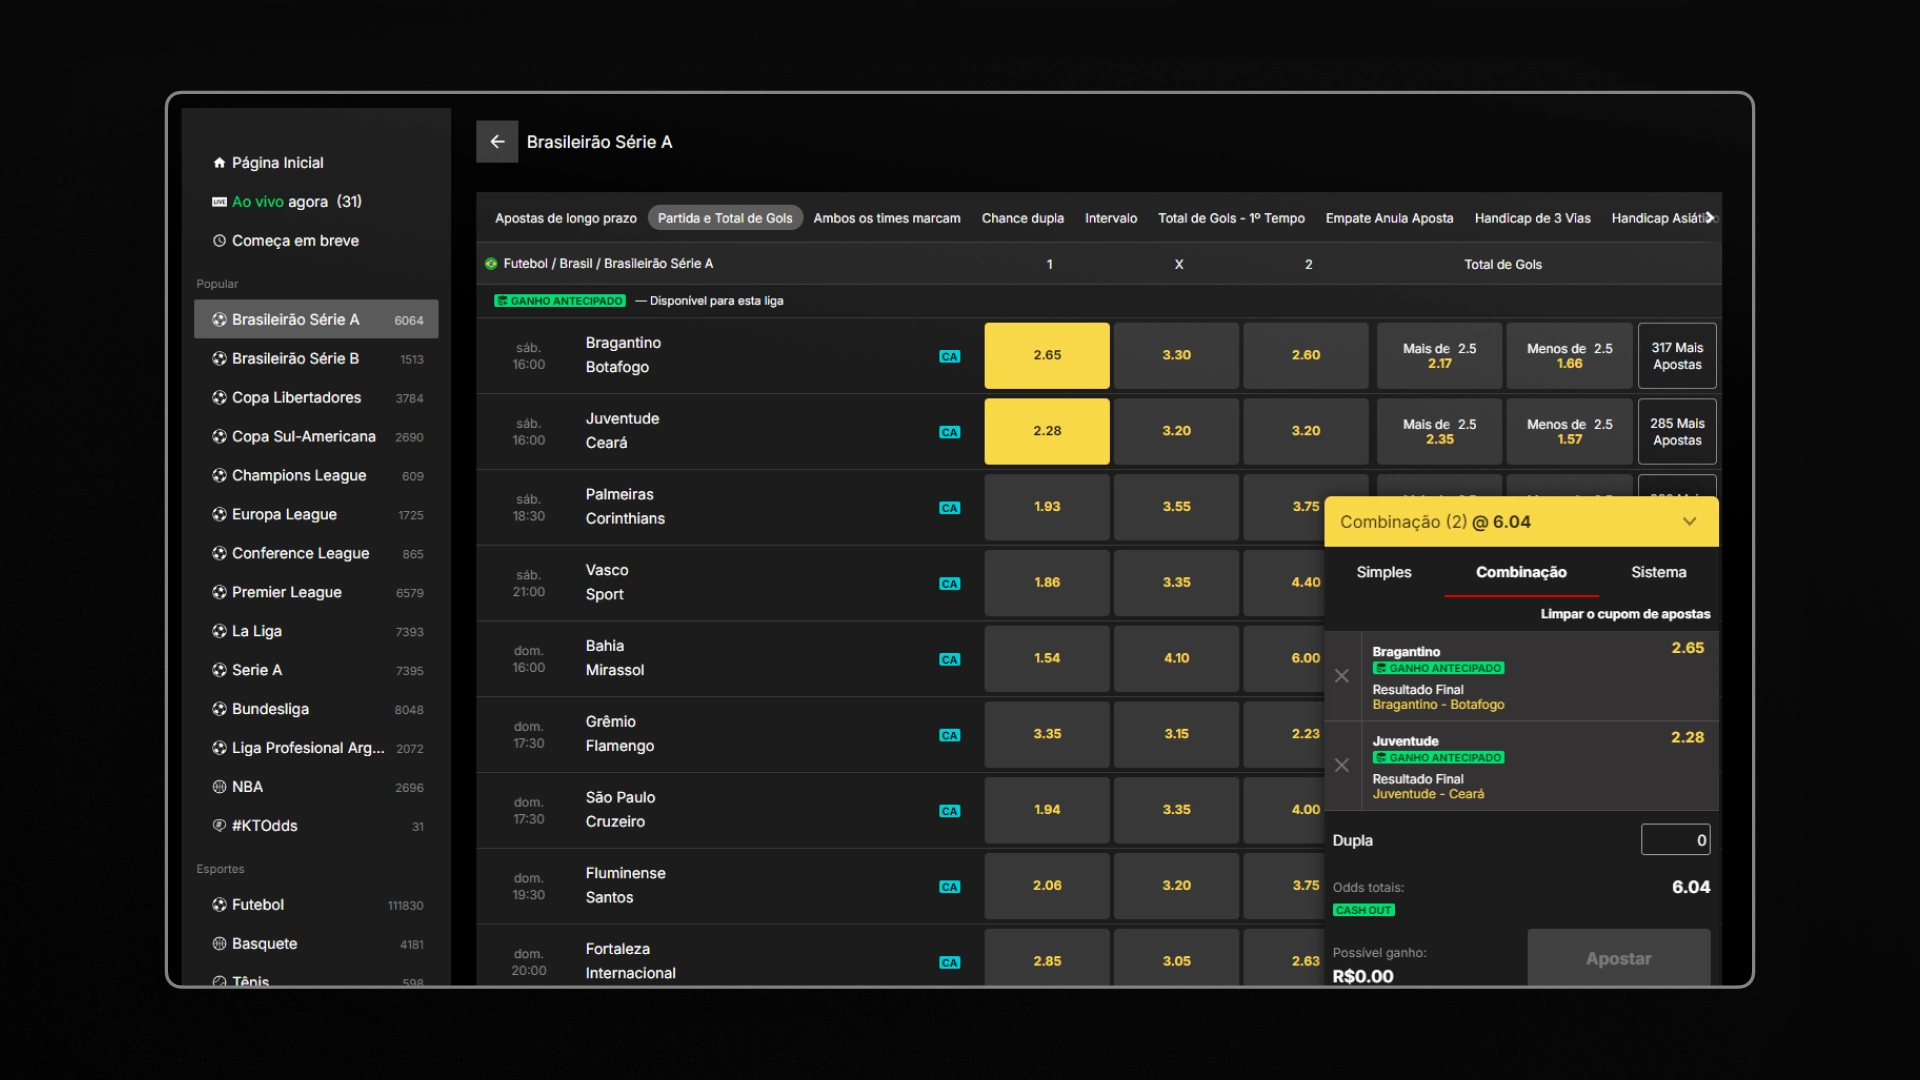Click the CA badge on Fortaleza–Internacional row
This screenshot has width=1920, height=1080.
pos(949,963)
